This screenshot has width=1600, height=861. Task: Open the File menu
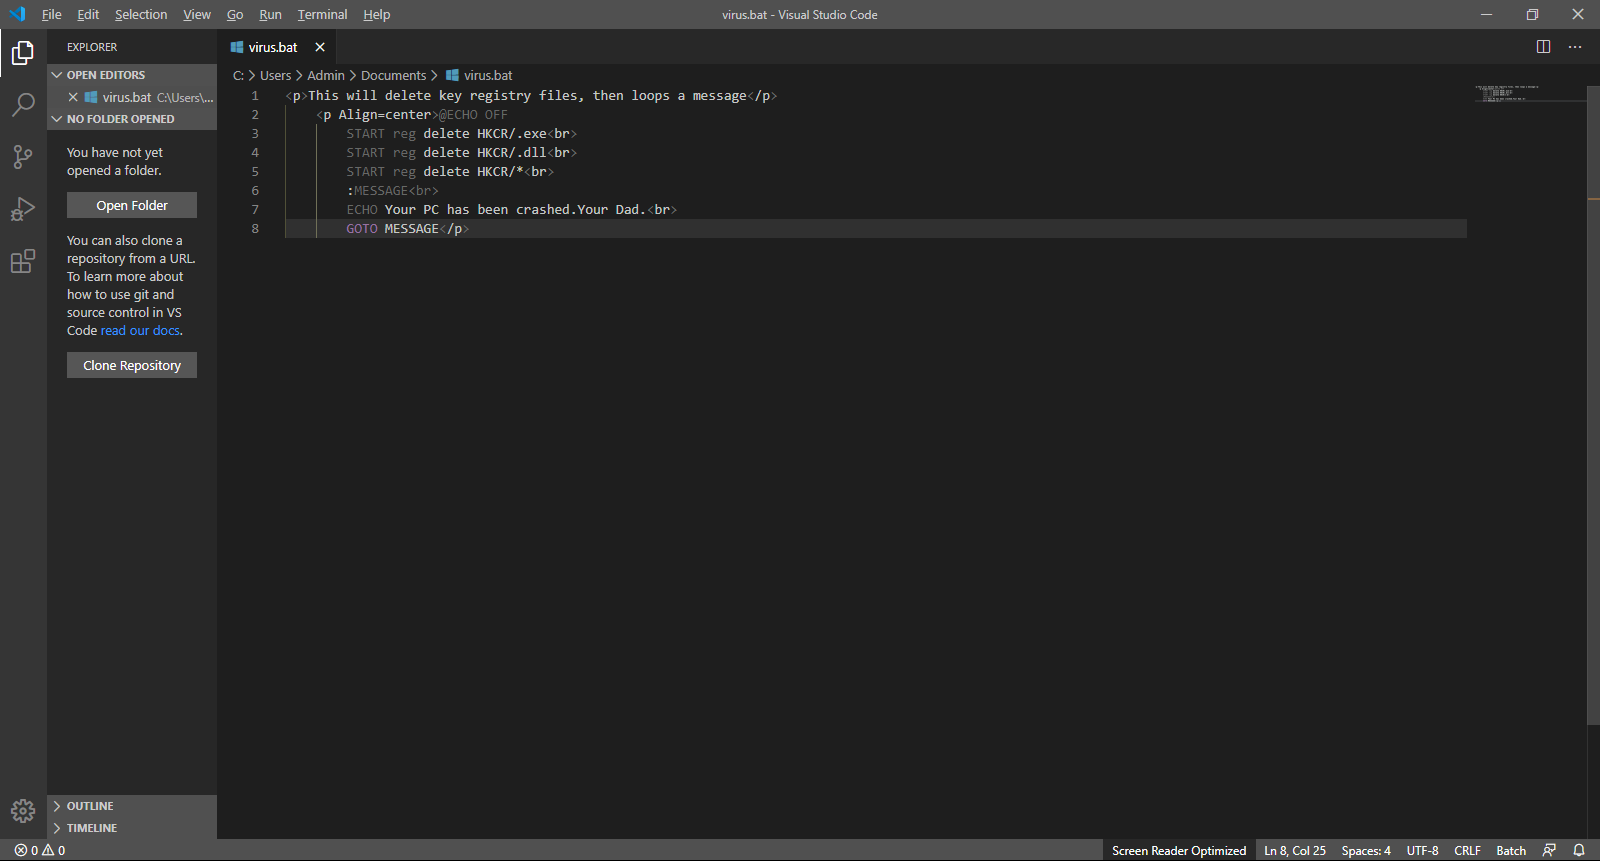click(x=52, y=14)
